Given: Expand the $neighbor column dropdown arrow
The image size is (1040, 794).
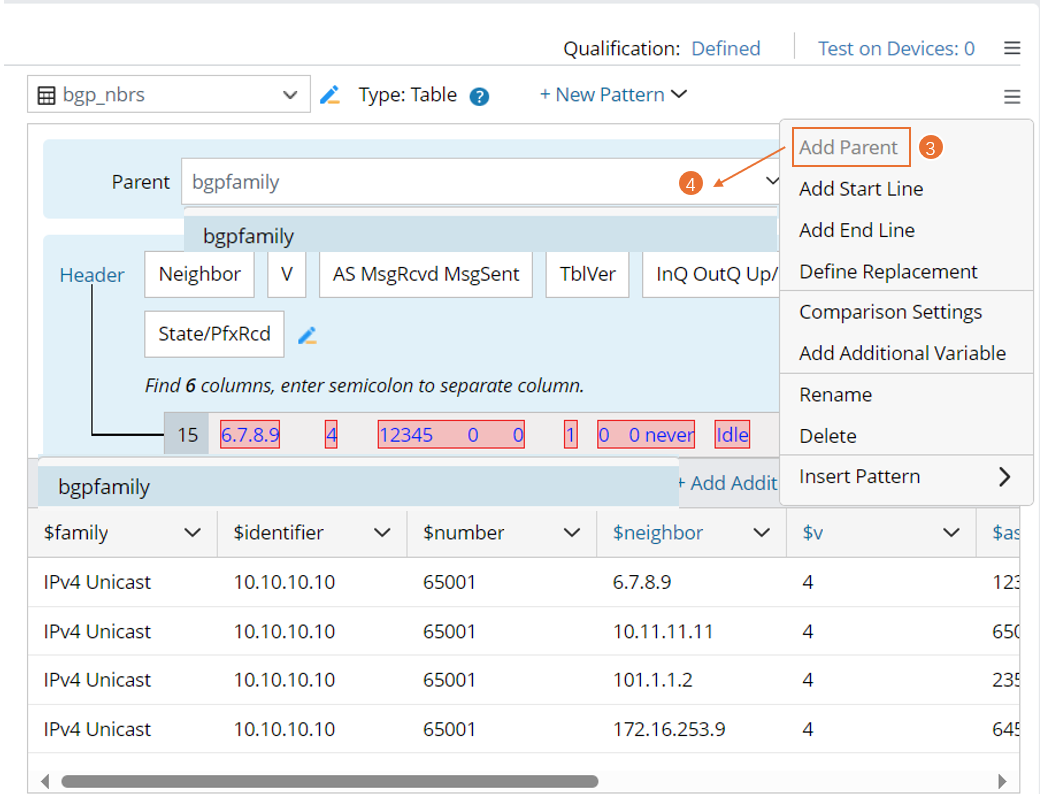Looking at the screenshot, I should point(761,533).
